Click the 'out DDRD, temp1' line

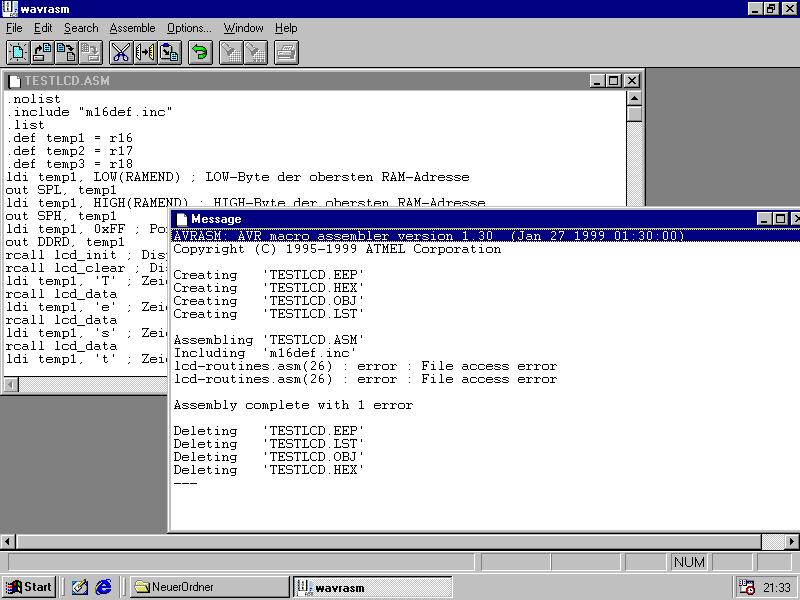point(65,242)
